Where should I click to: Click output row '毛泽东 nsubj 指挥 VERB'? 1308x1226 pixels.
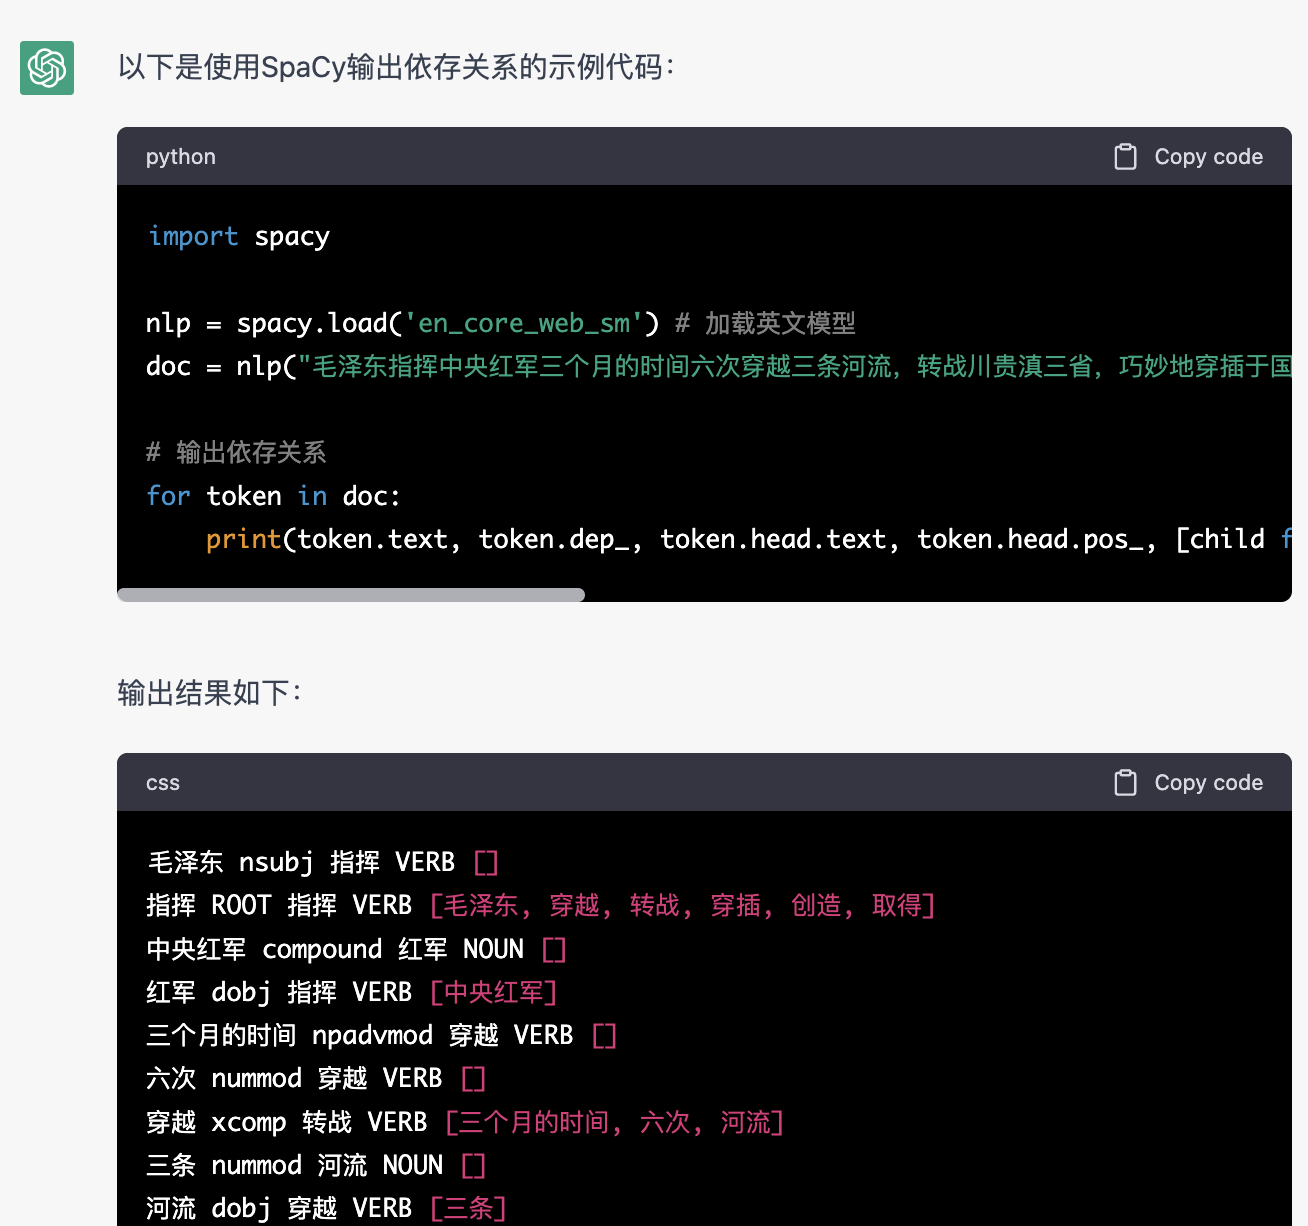click(x=323, y=862)
